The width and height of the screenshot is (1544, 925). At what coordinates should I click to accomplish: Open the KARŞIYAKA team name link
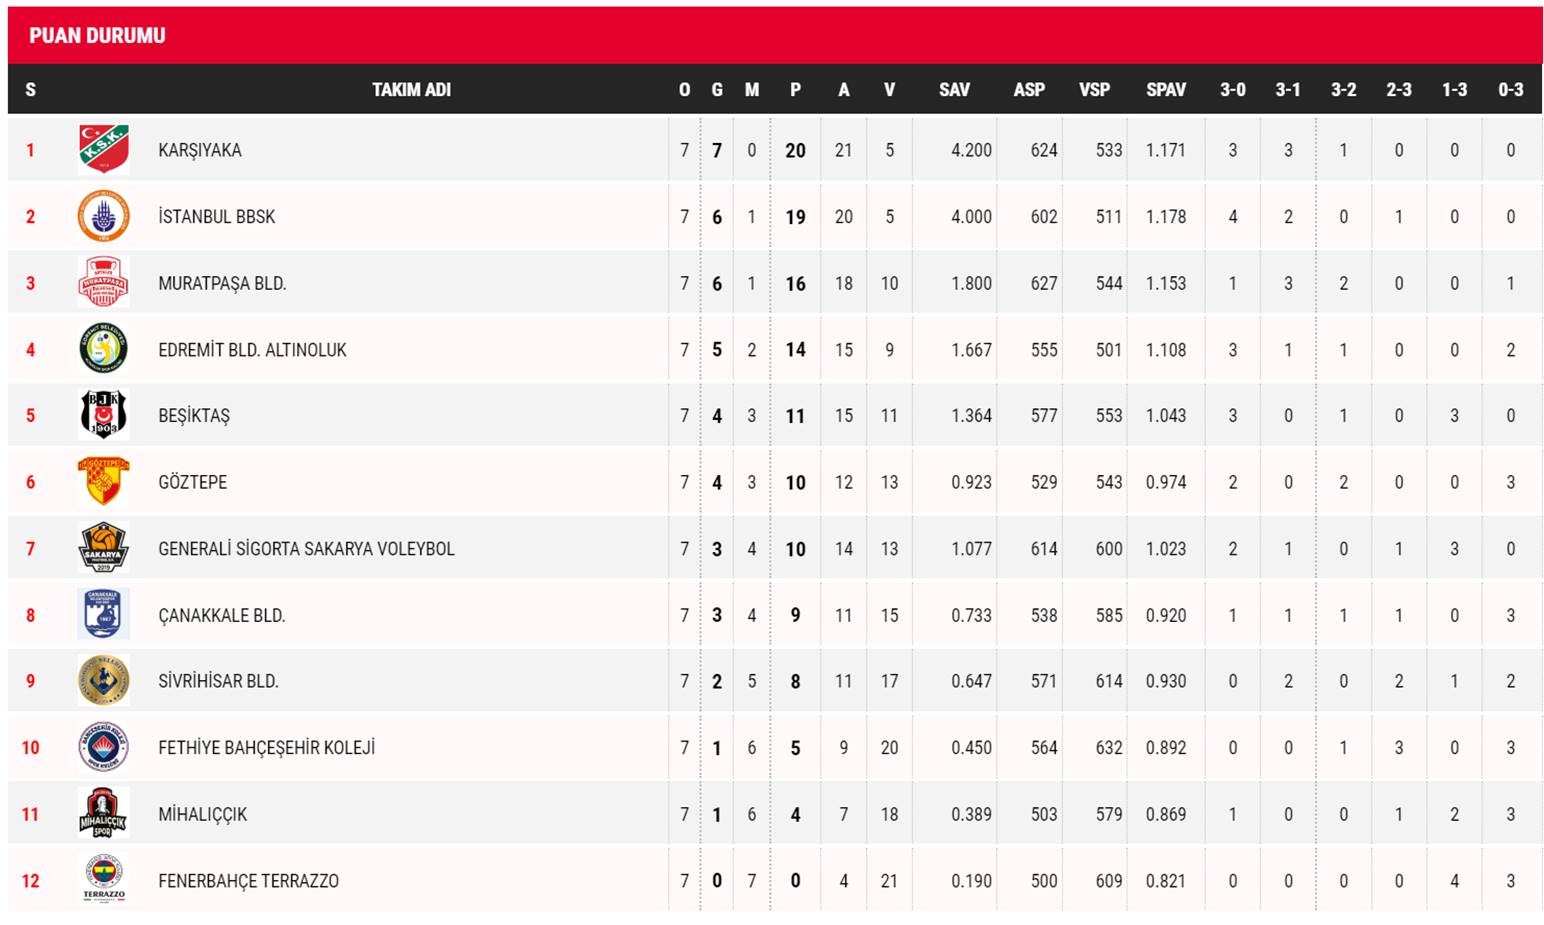(200, 150)
